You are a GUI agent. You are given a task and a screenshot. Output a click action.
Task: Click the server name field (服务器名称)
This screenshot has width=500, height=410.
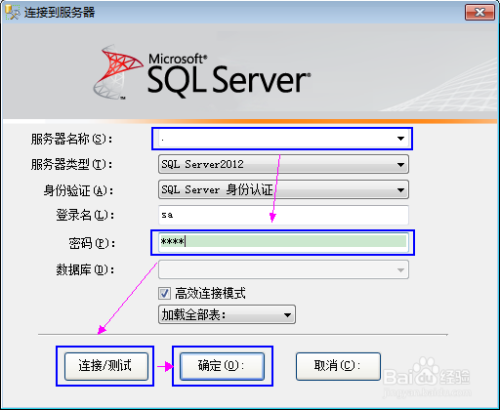click(x=282, y=139)
